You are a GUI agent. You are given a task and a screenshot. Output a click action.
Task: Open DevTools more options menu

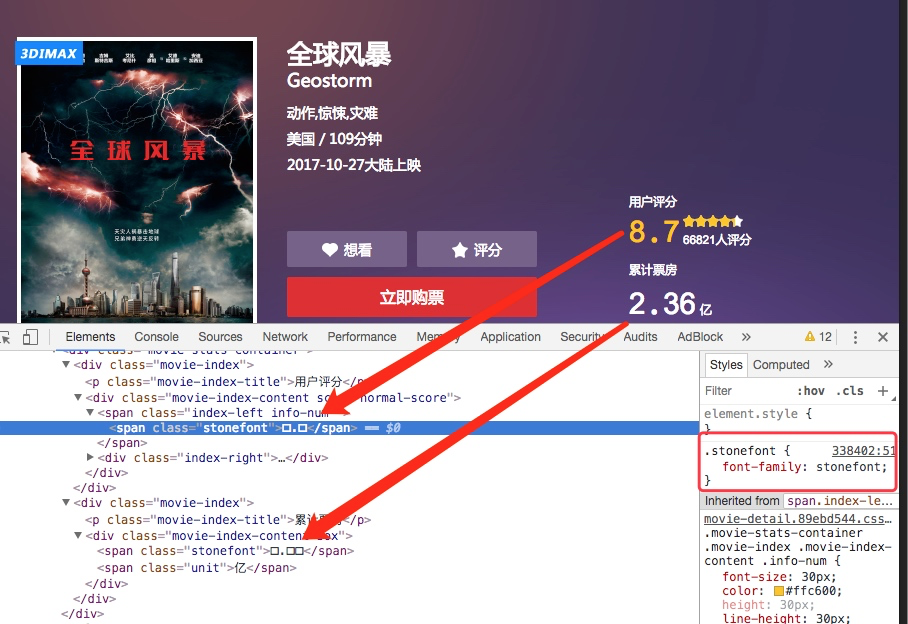pyautogui.click(x=855, y=337)
